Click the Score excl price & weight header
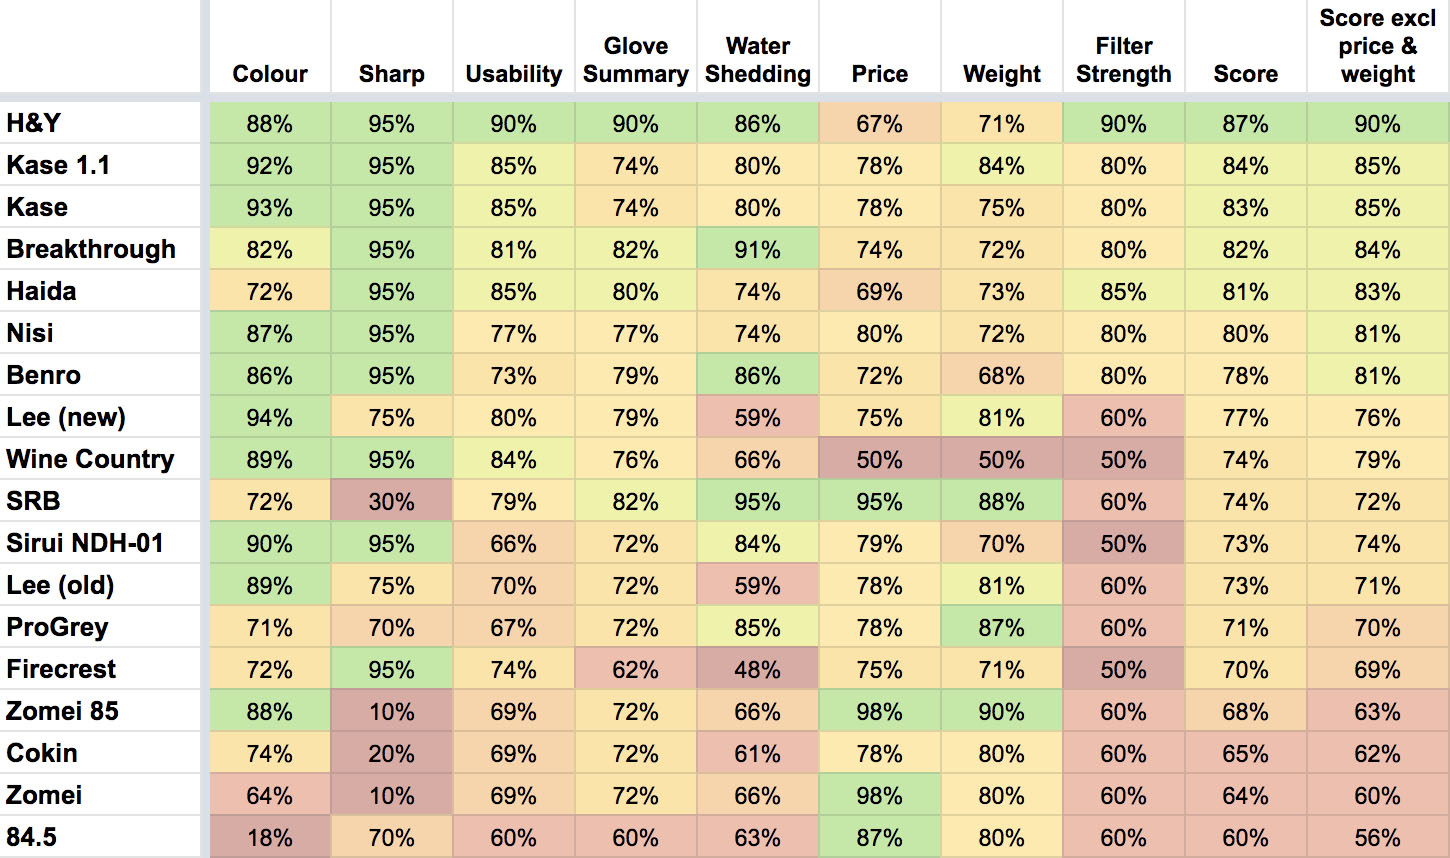Screen dimensions: 1450x858 pos(1378,46)
